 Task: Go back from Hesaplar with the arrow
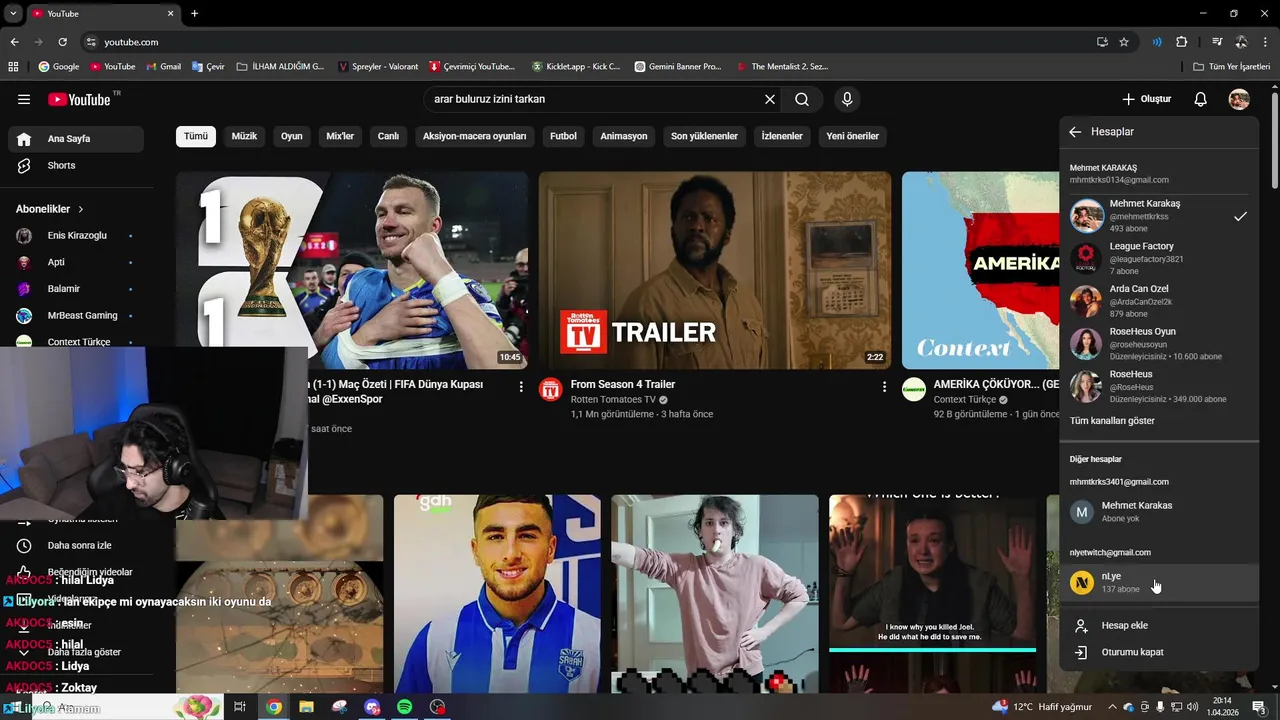(x=1075, y=132)
